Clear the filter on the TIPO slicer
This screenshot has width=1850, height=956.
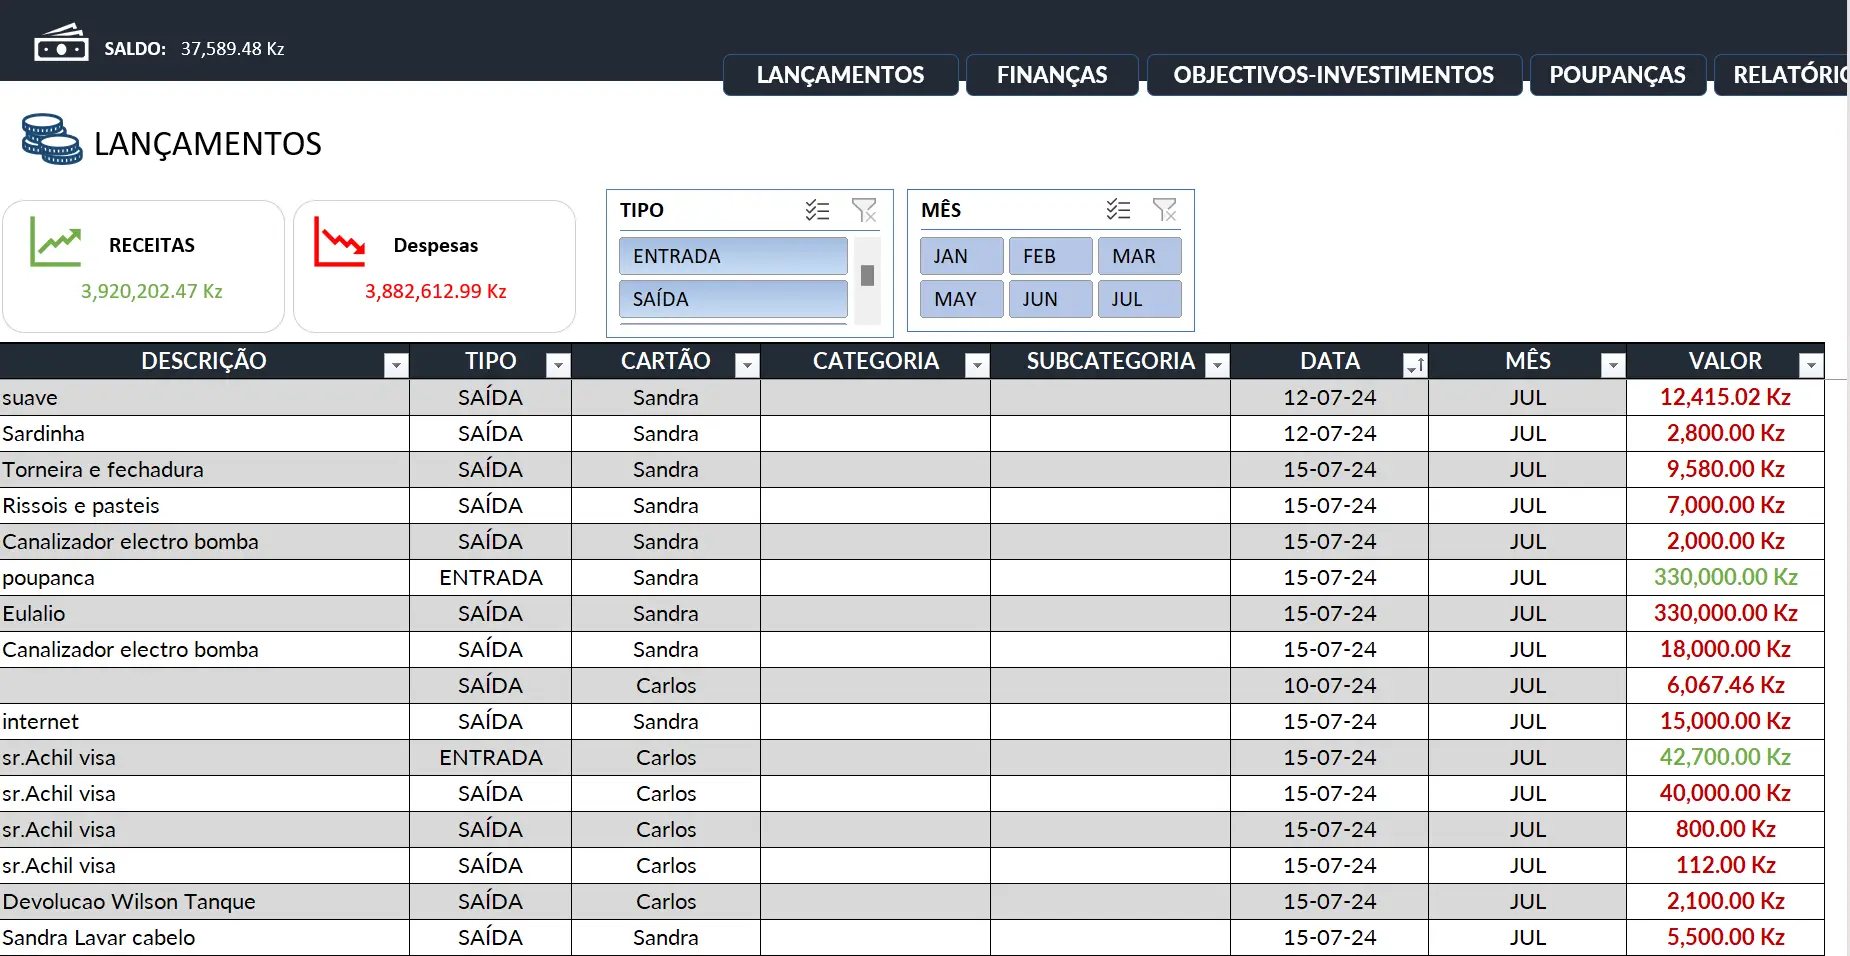pyautogui.click(x=864, y=210)
